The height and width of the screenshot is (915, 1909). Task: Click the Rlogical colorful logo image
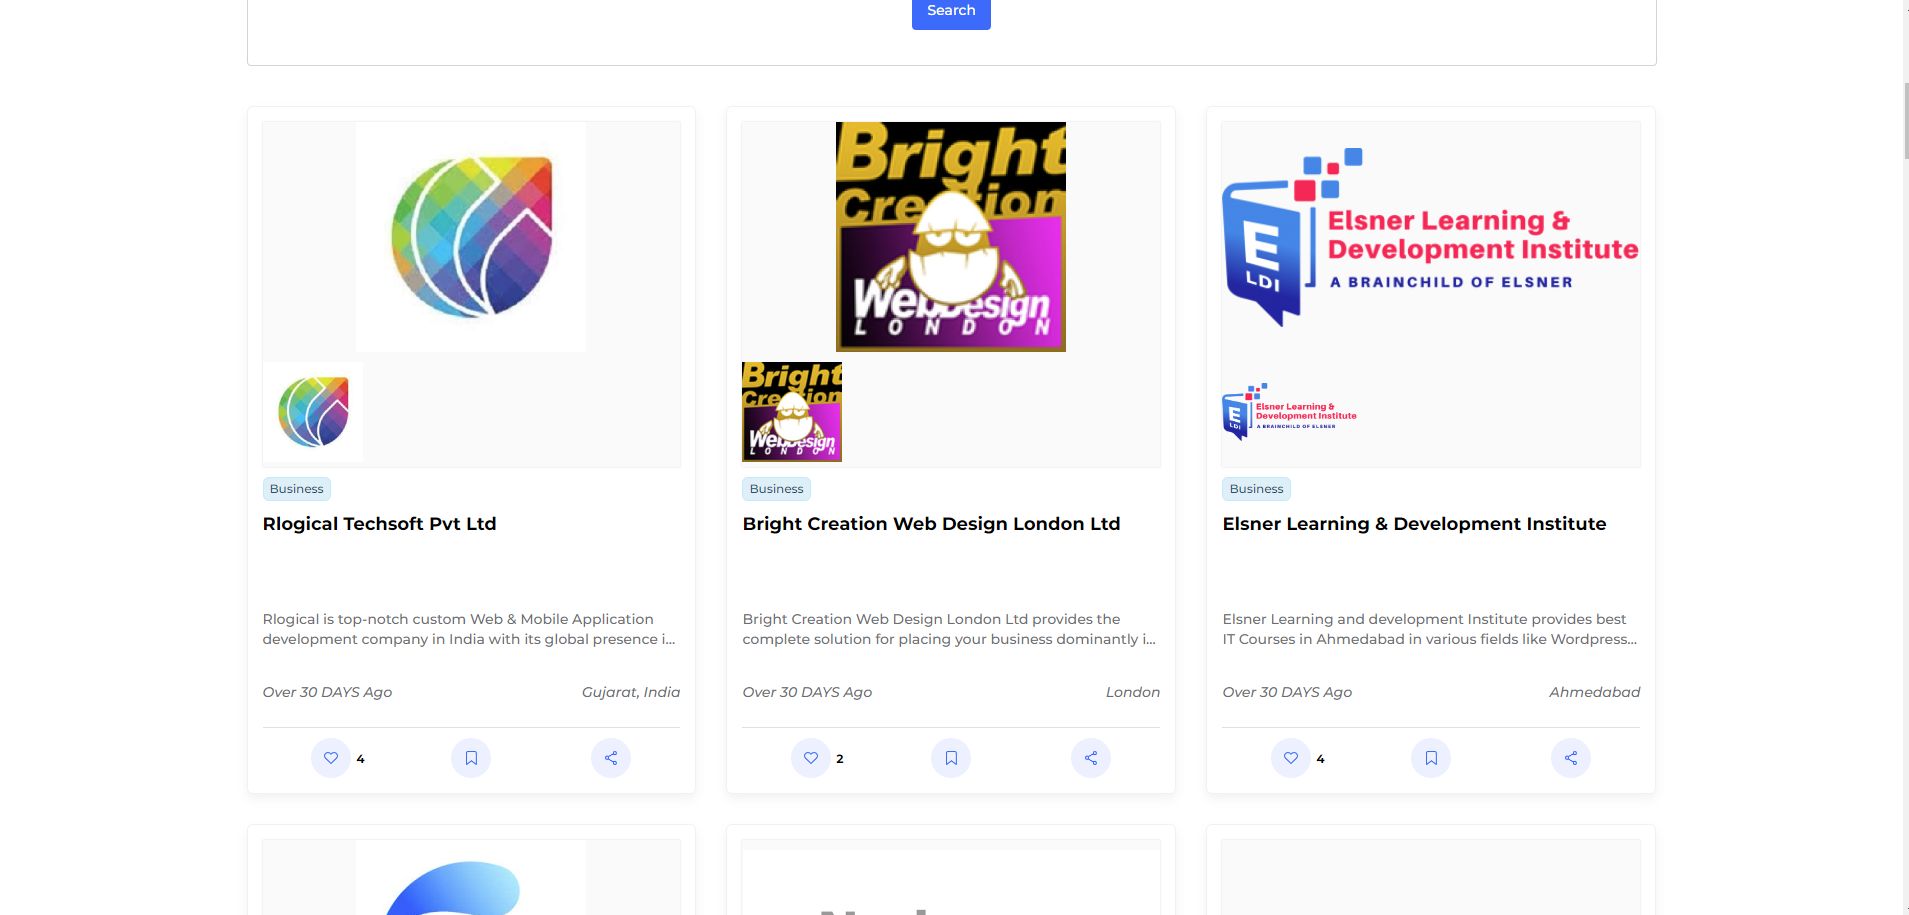[470, 237]
